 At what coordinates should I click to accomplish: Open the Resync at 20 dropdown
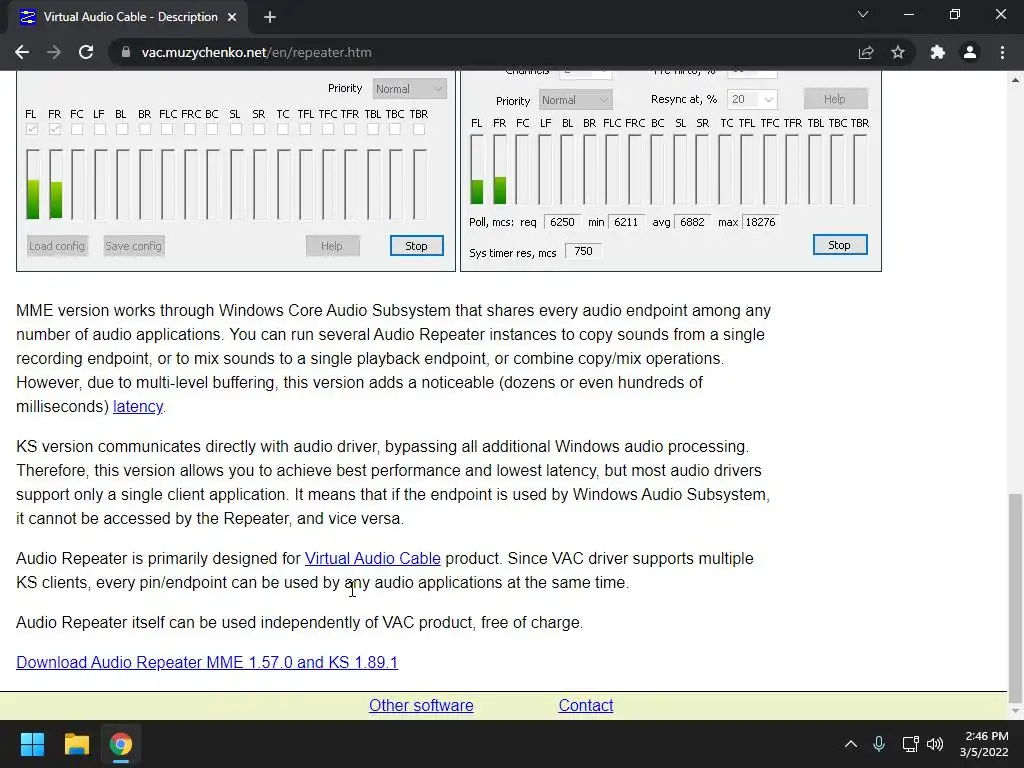(x=752, y=99)
